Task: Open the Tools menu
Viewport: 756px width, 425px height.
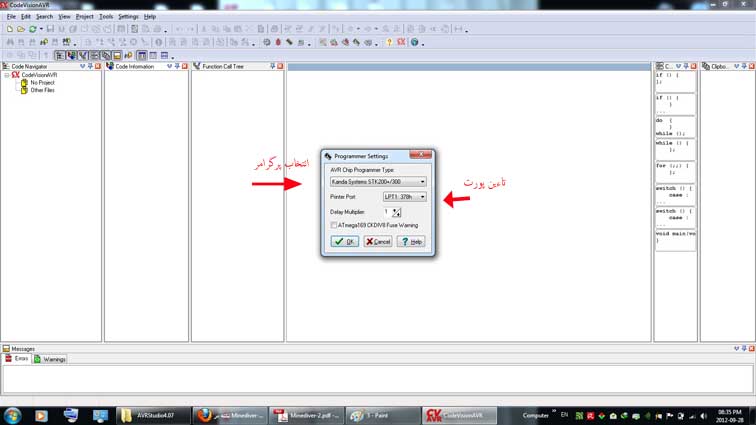Action: click(106, 16)
